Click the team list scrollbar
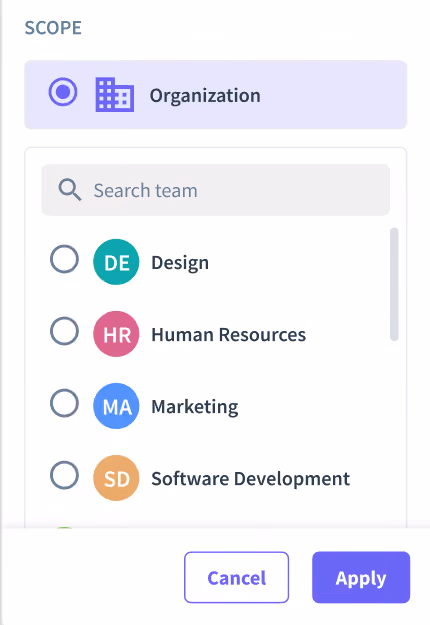 tap(394, 284)
